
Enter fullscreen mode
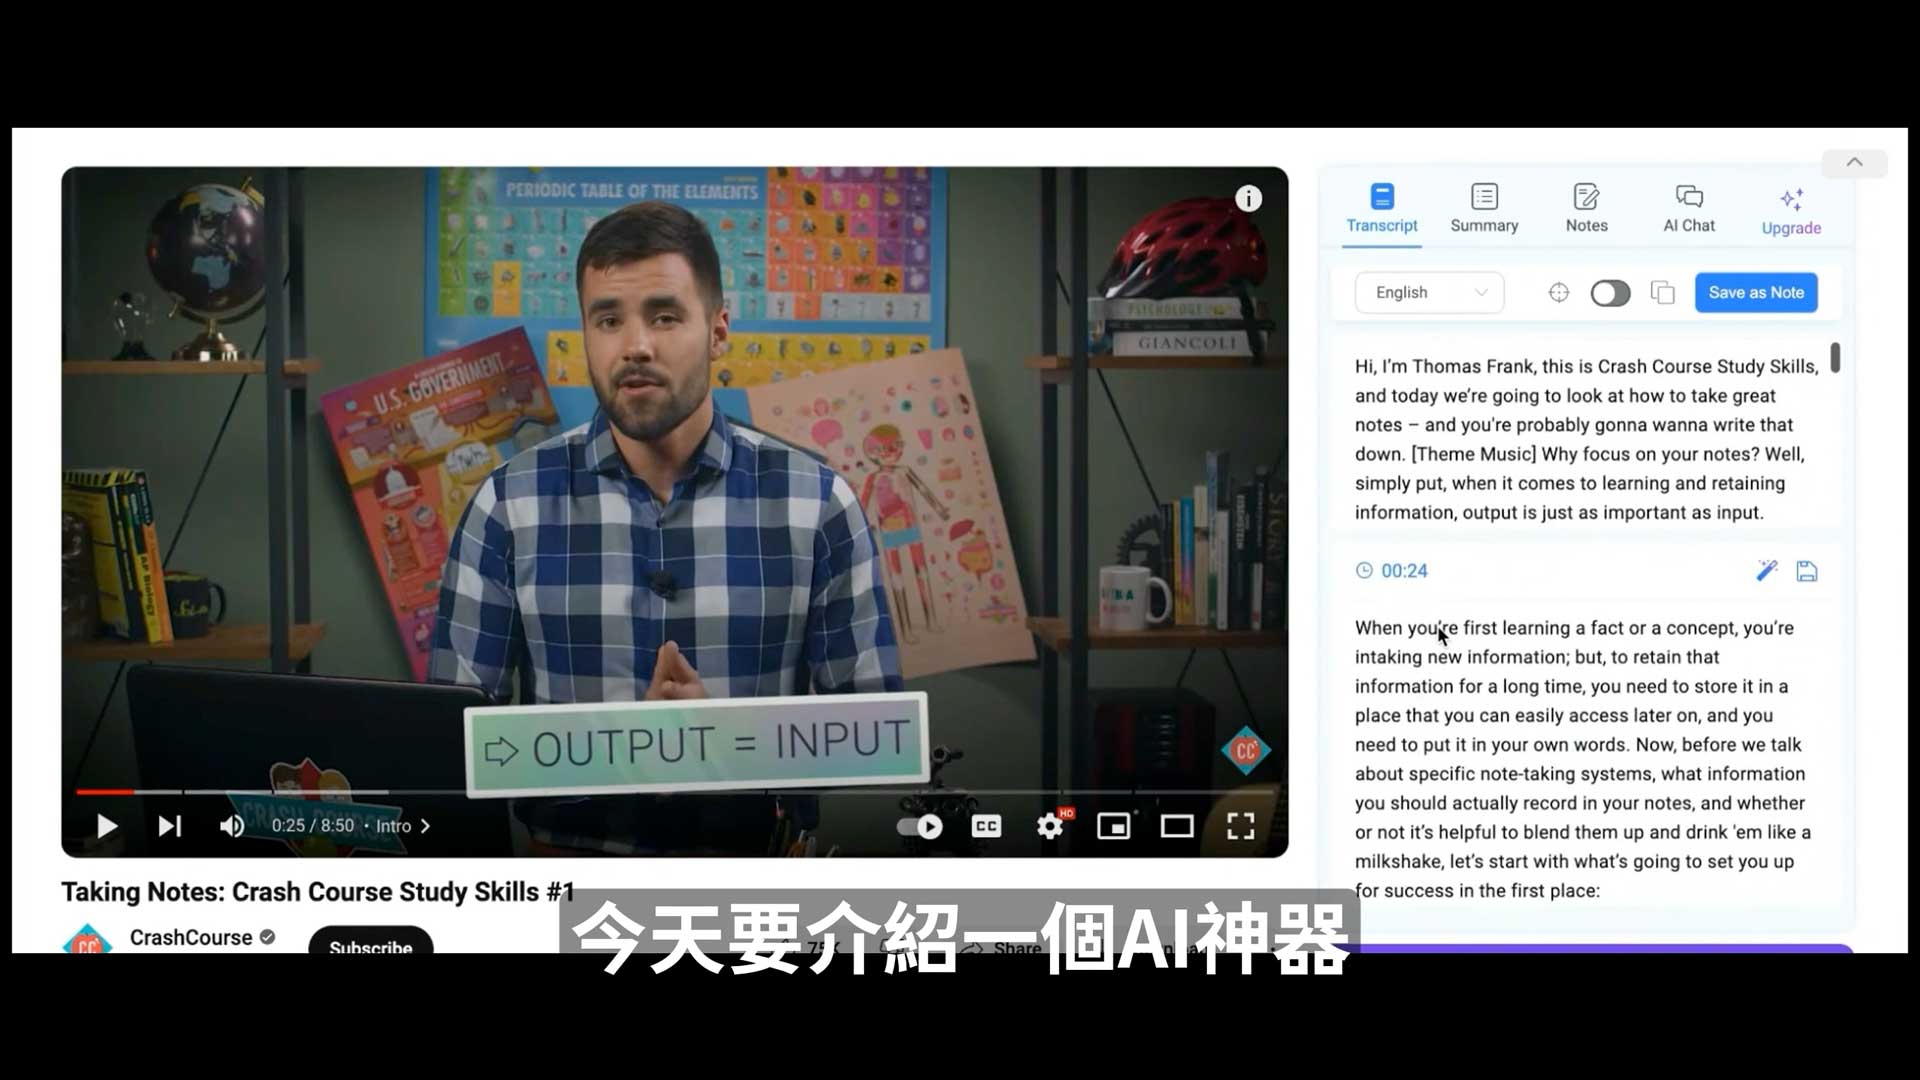[x=1241, y=826]
